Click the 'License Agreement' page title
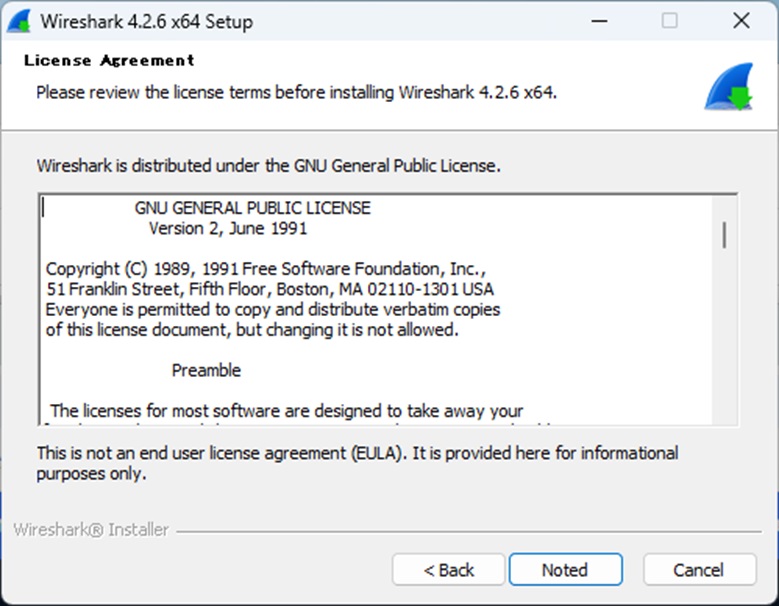The width and height of the screenshot is (779, 606). (109, 61)
